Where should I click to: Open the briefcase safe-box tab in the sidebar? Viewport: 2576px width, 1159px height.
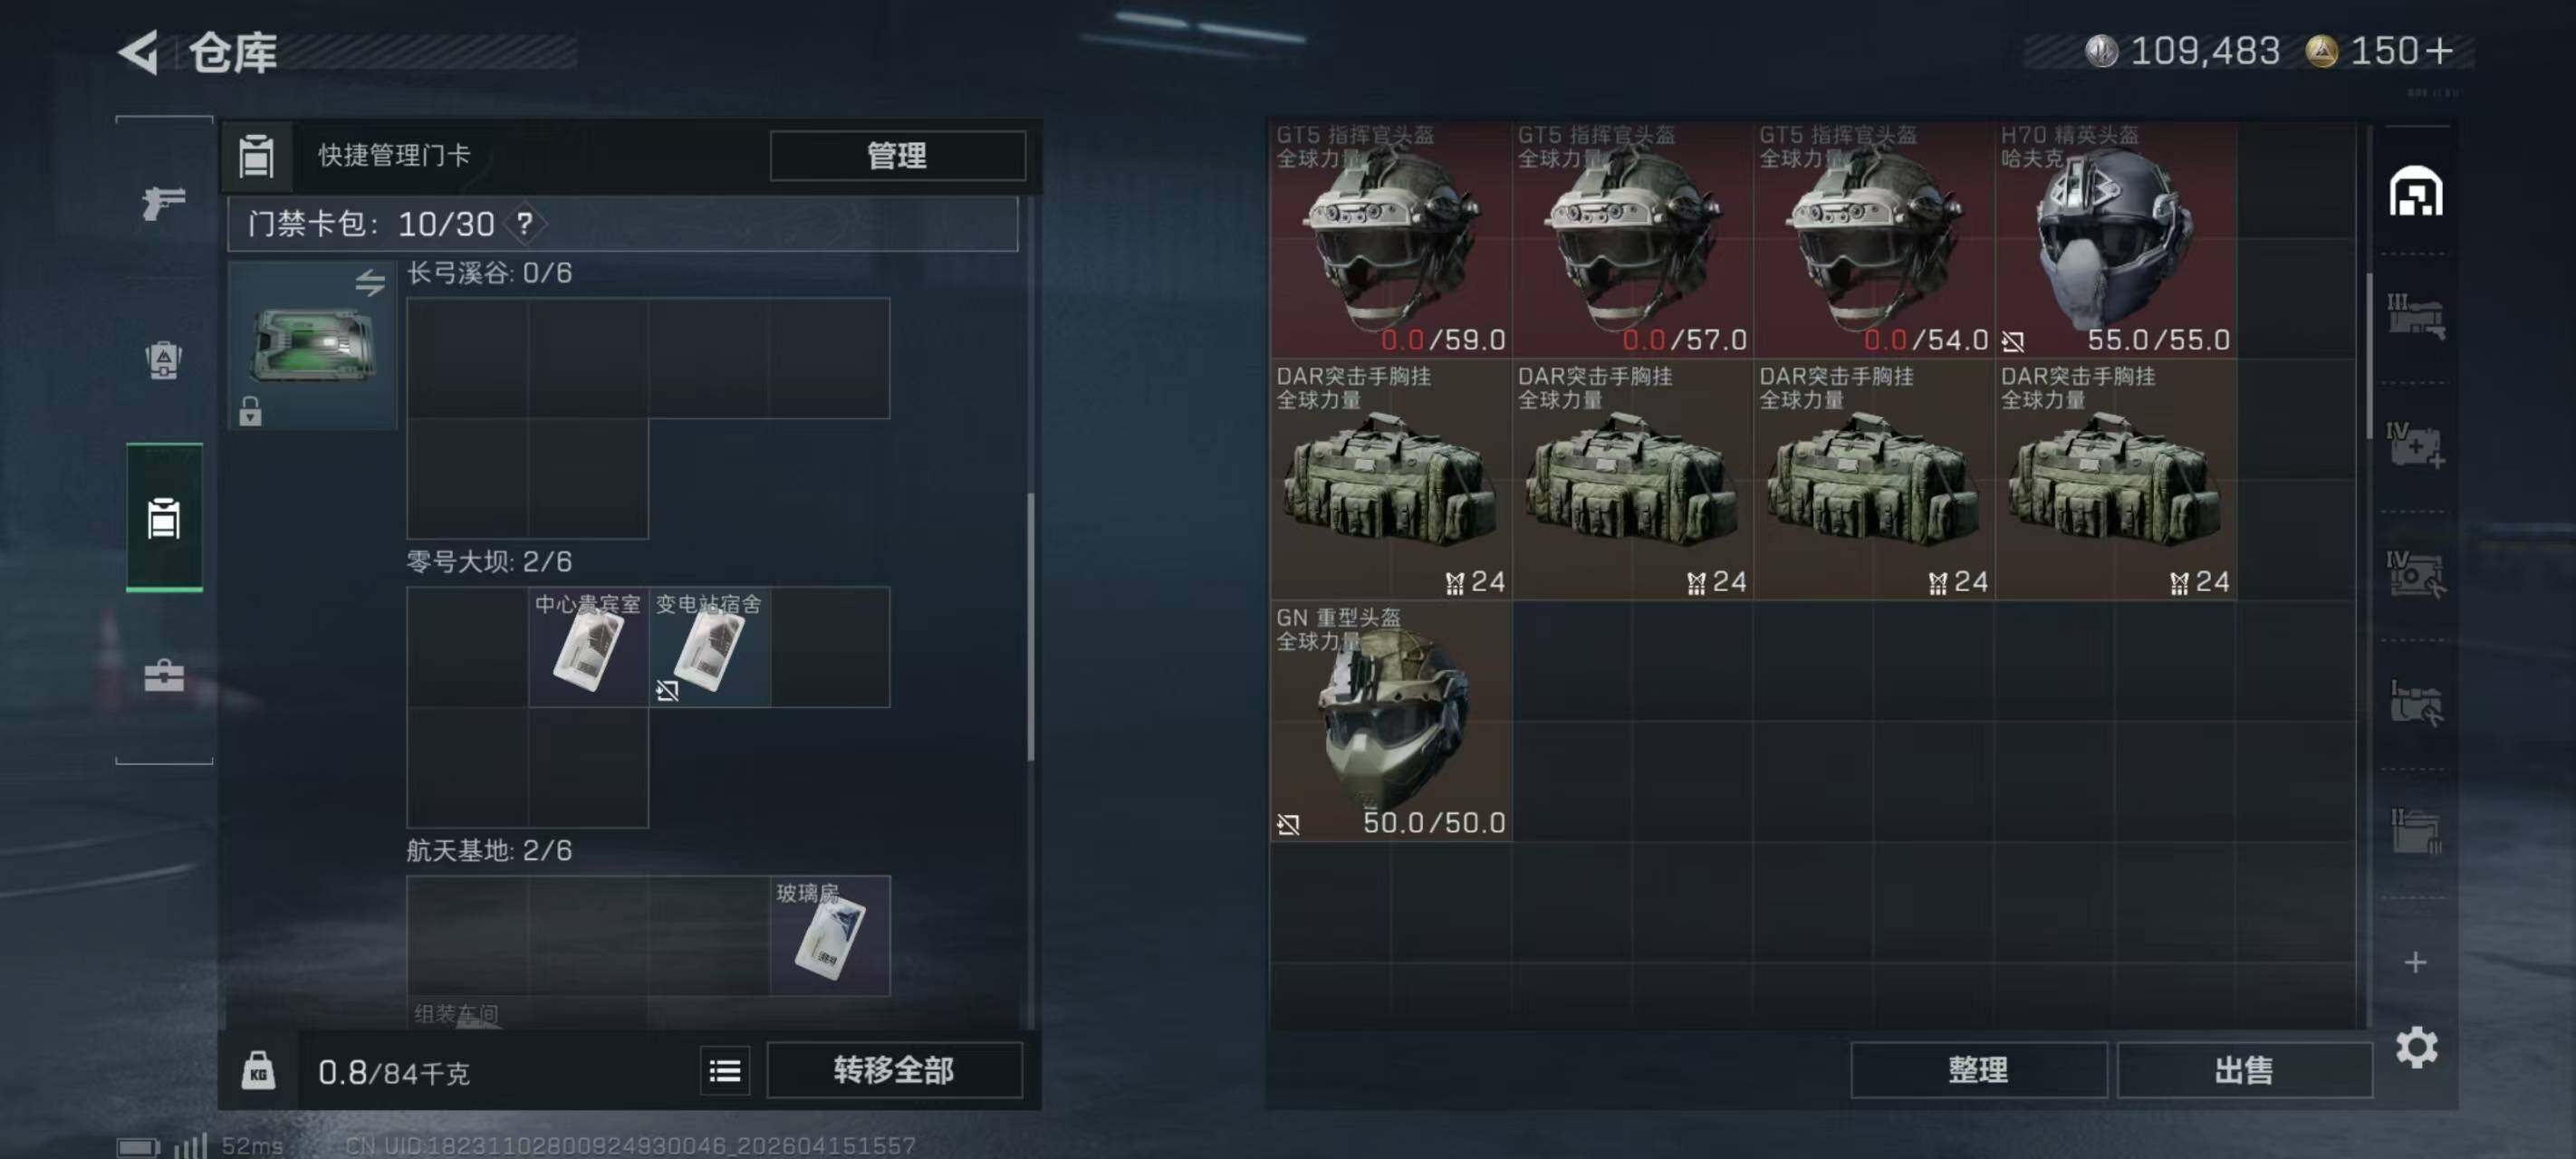pyautogui.click(x=163, y=676)
